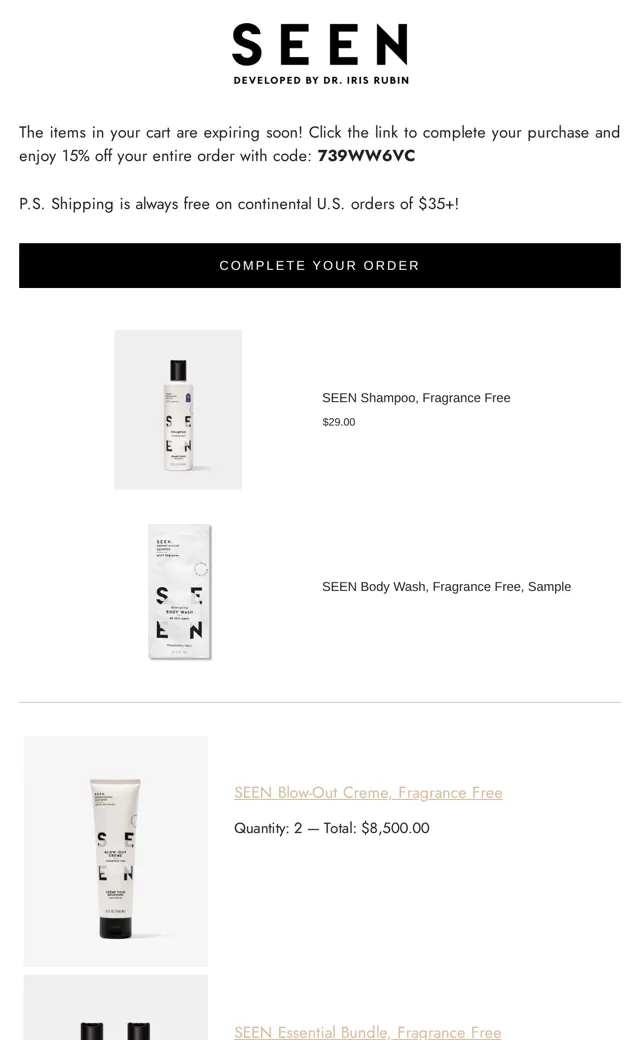Click the COMPLETE YOUR ORDER button
Viewport: 640px width, 1040px height.
coord(320,265)
